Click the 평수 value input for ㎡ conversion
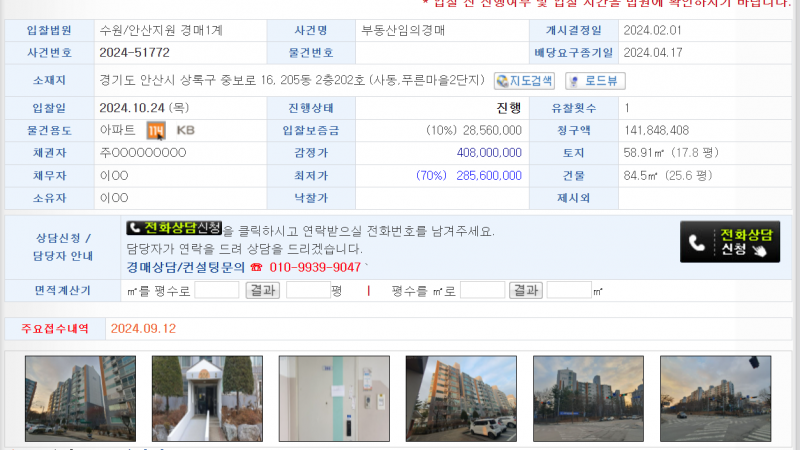This screenshot has height=450, width=800. pyautogui.click(x=482, y=291)
